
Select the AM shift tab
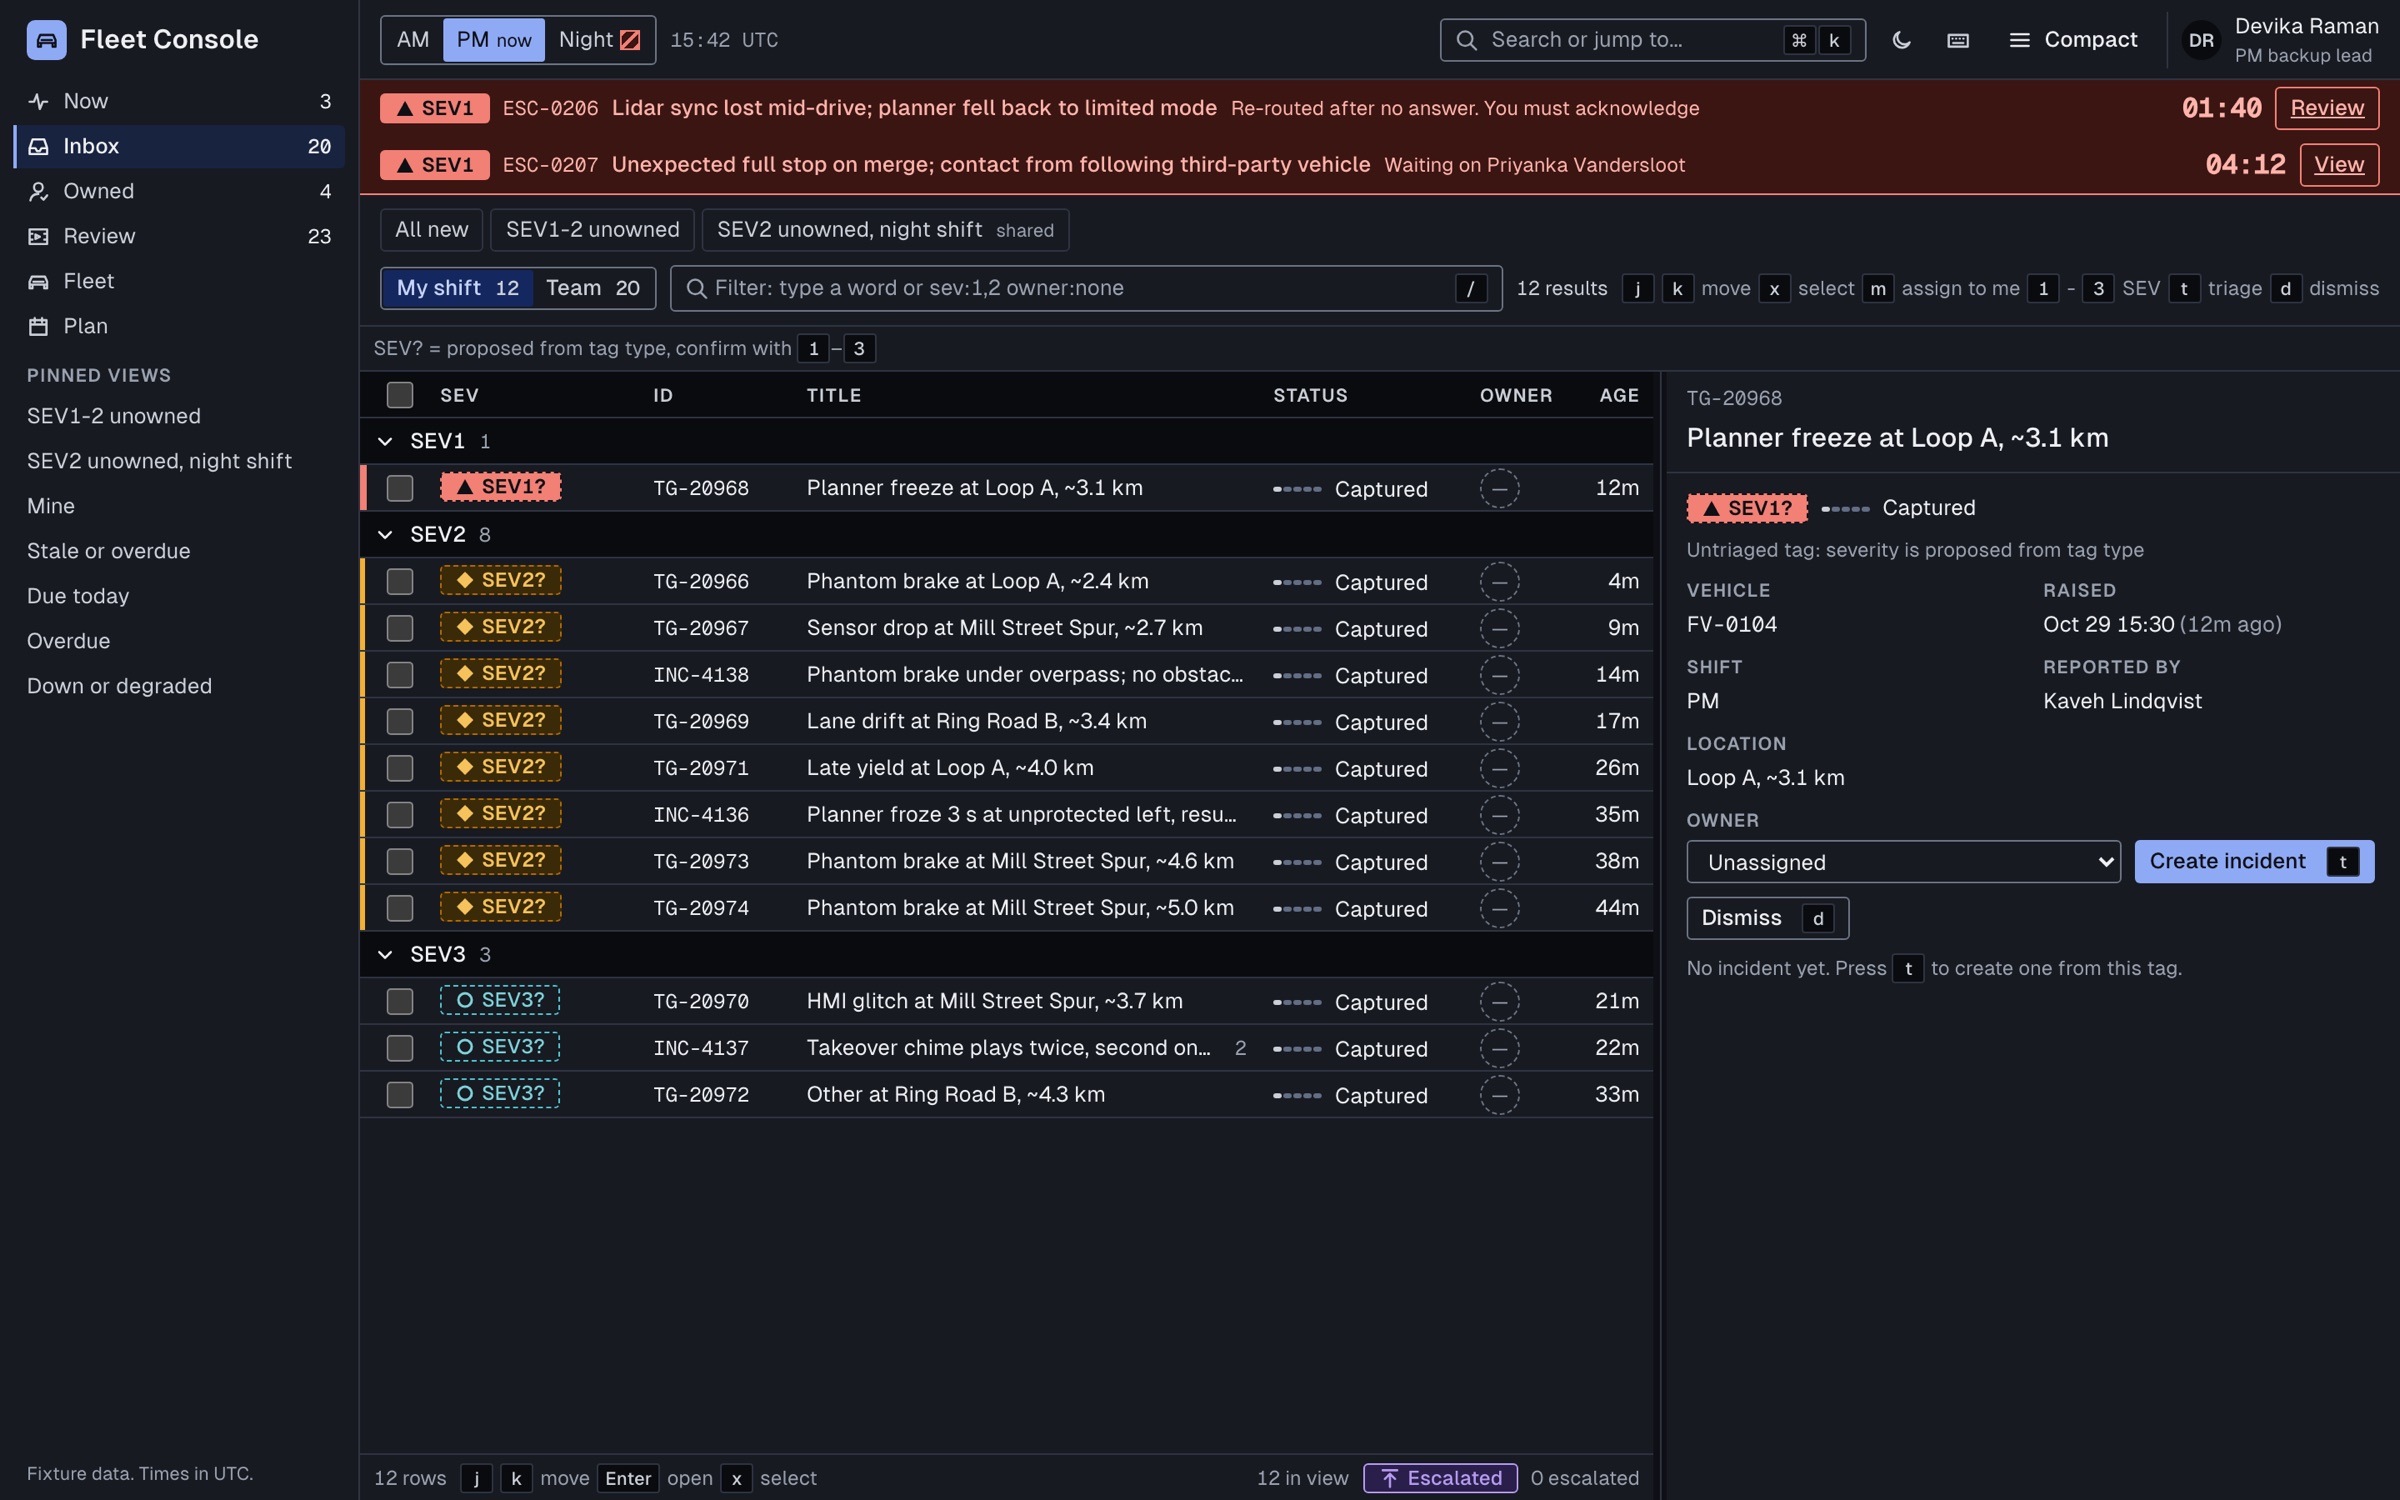(x=412, y=40)
